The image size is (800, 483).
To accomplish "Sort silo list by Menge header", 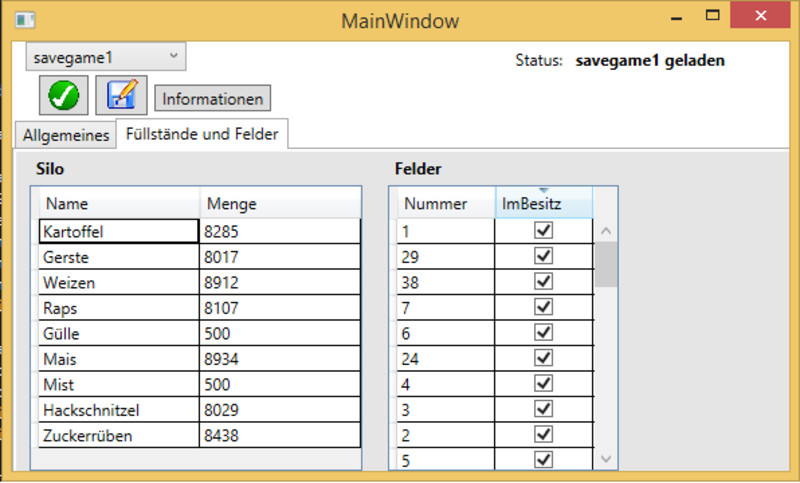I will click(279, 204).
